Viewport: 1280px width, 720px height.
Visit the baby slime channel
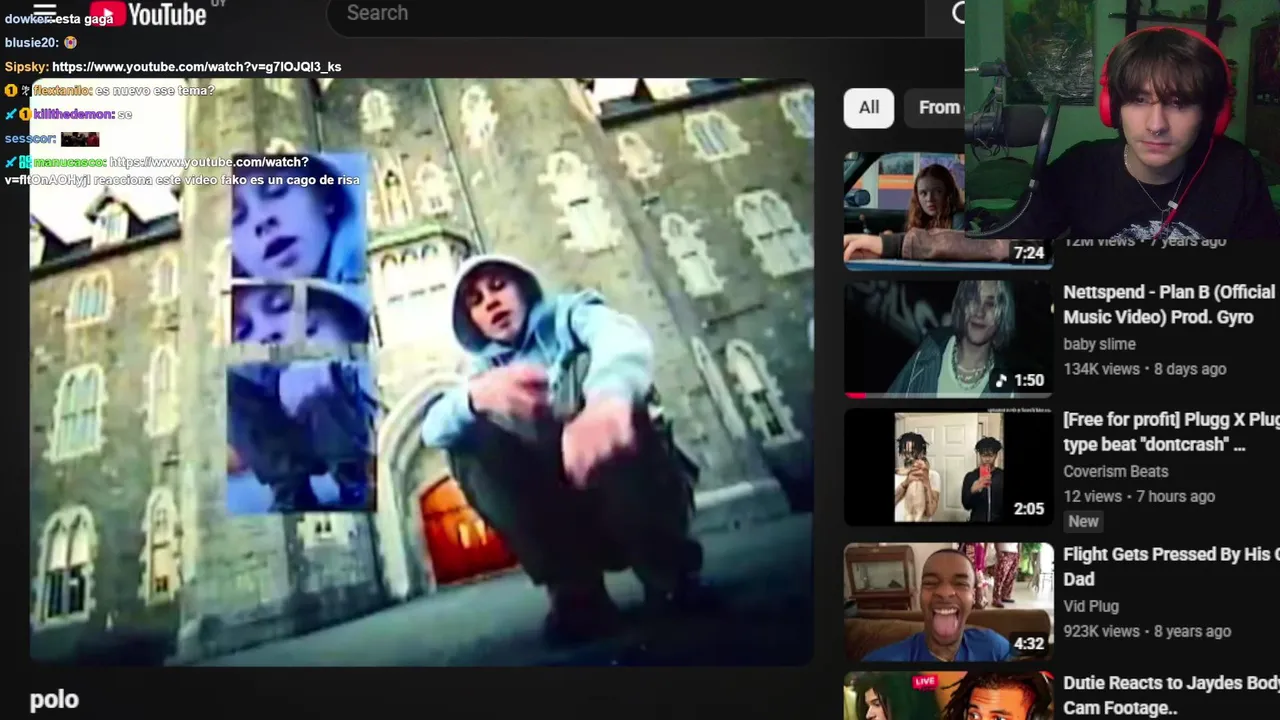pos(1099,344)
